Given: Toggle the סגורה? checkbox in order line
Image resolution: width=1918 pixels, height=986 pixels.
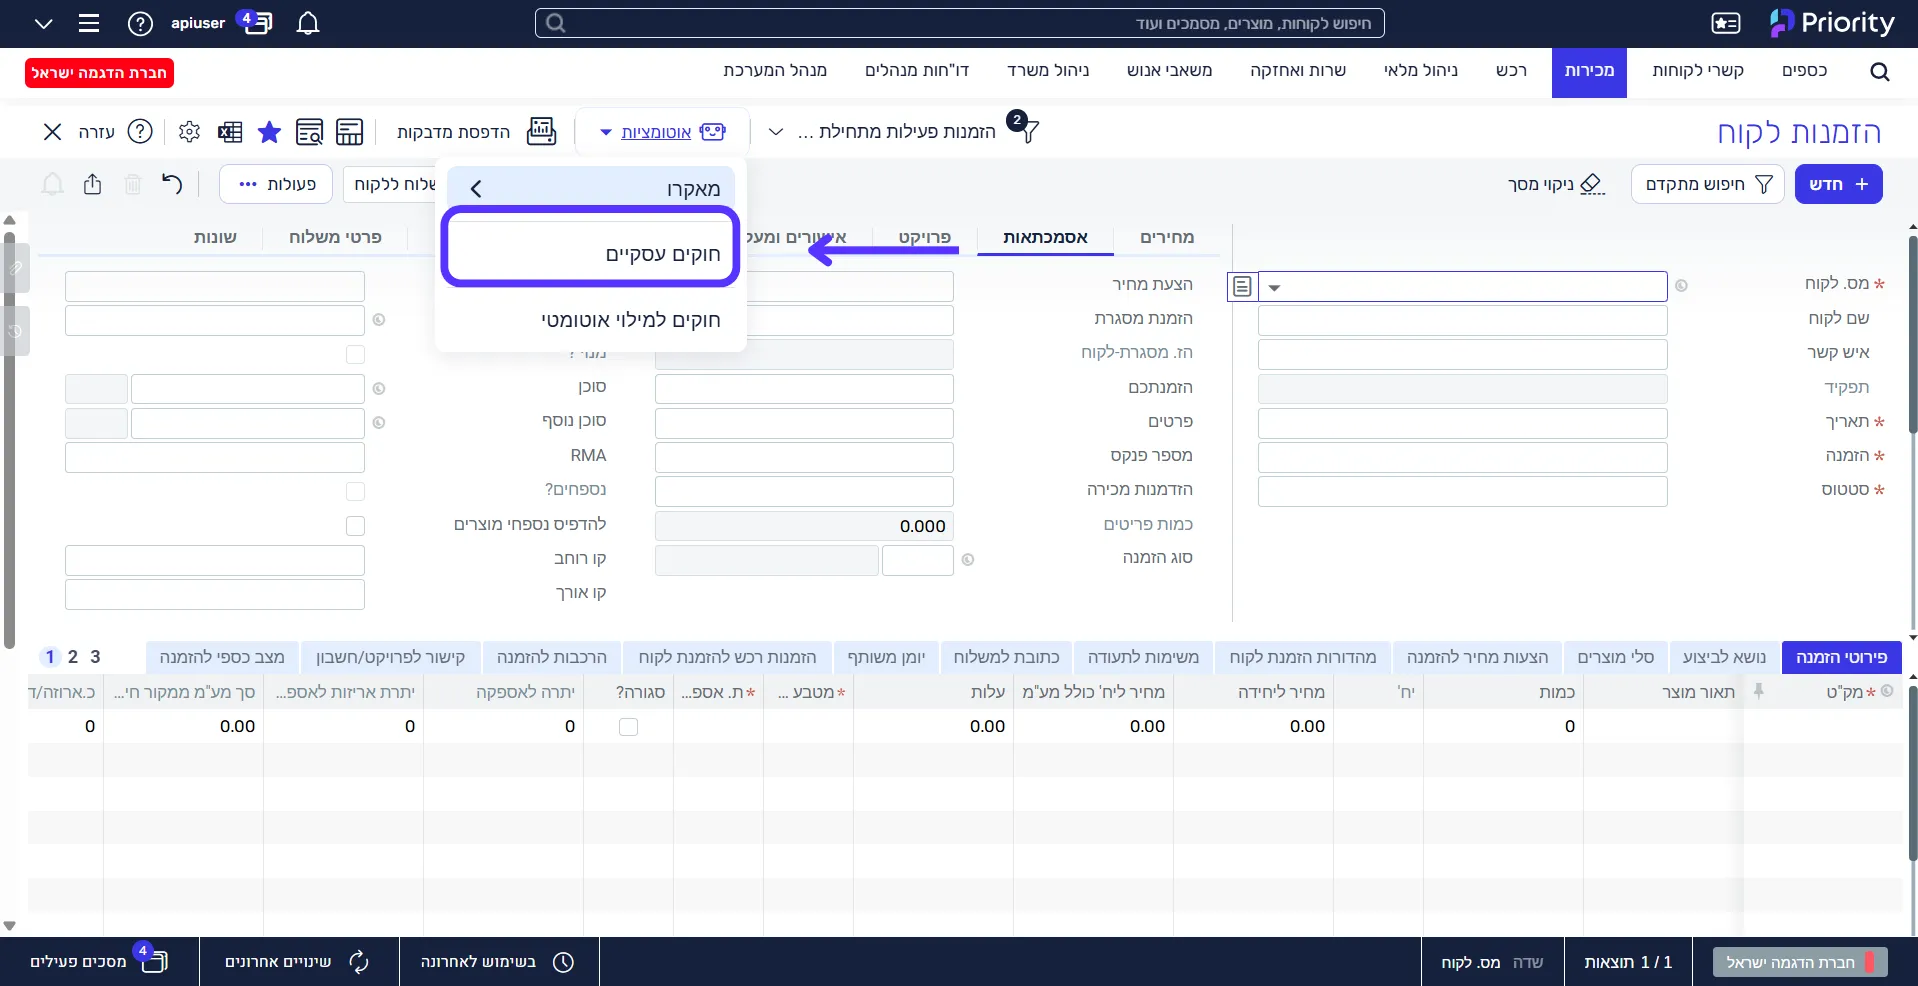Looking at the screenshot, I should point(628,727).
